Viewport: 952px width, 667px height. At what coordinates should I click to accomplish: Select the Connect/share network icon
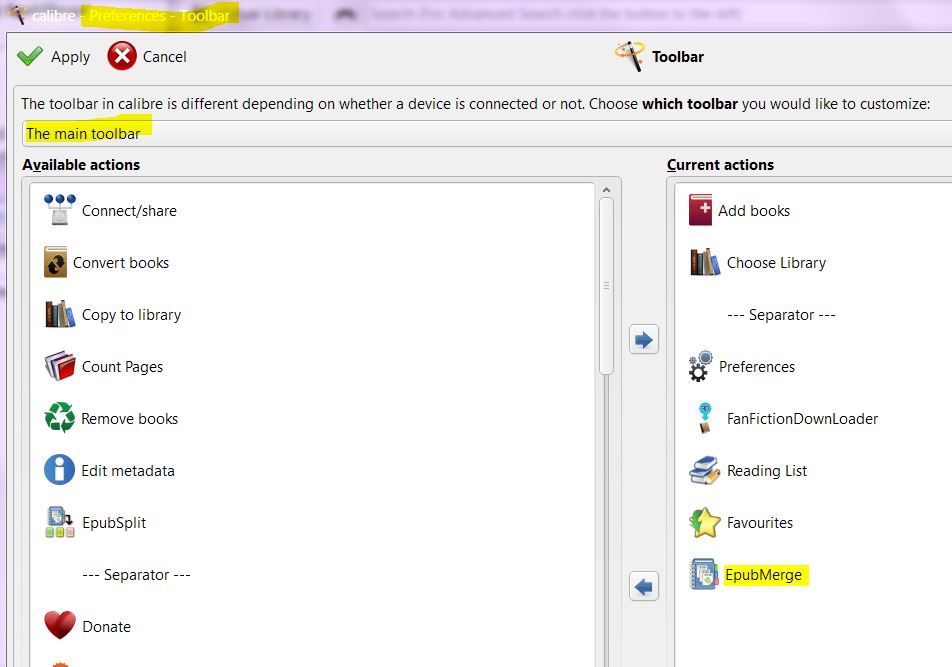click(60, 210)
